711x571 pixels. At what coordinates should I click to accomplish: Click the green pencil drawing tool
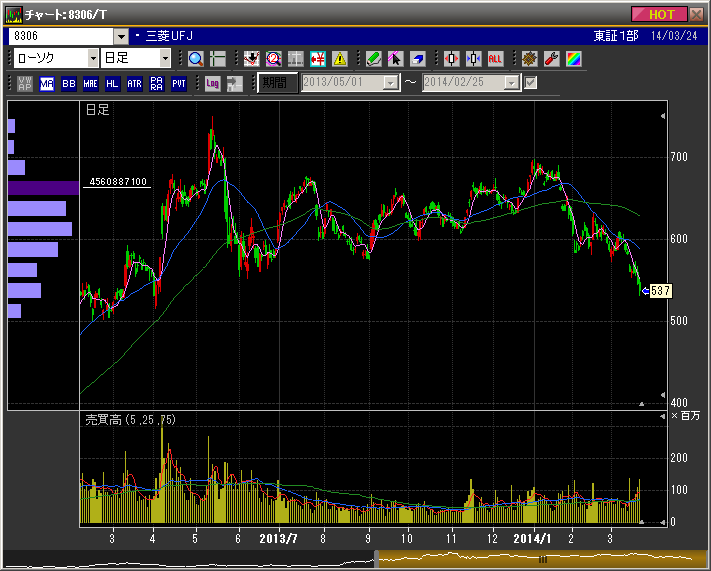[x=373, y=59]
